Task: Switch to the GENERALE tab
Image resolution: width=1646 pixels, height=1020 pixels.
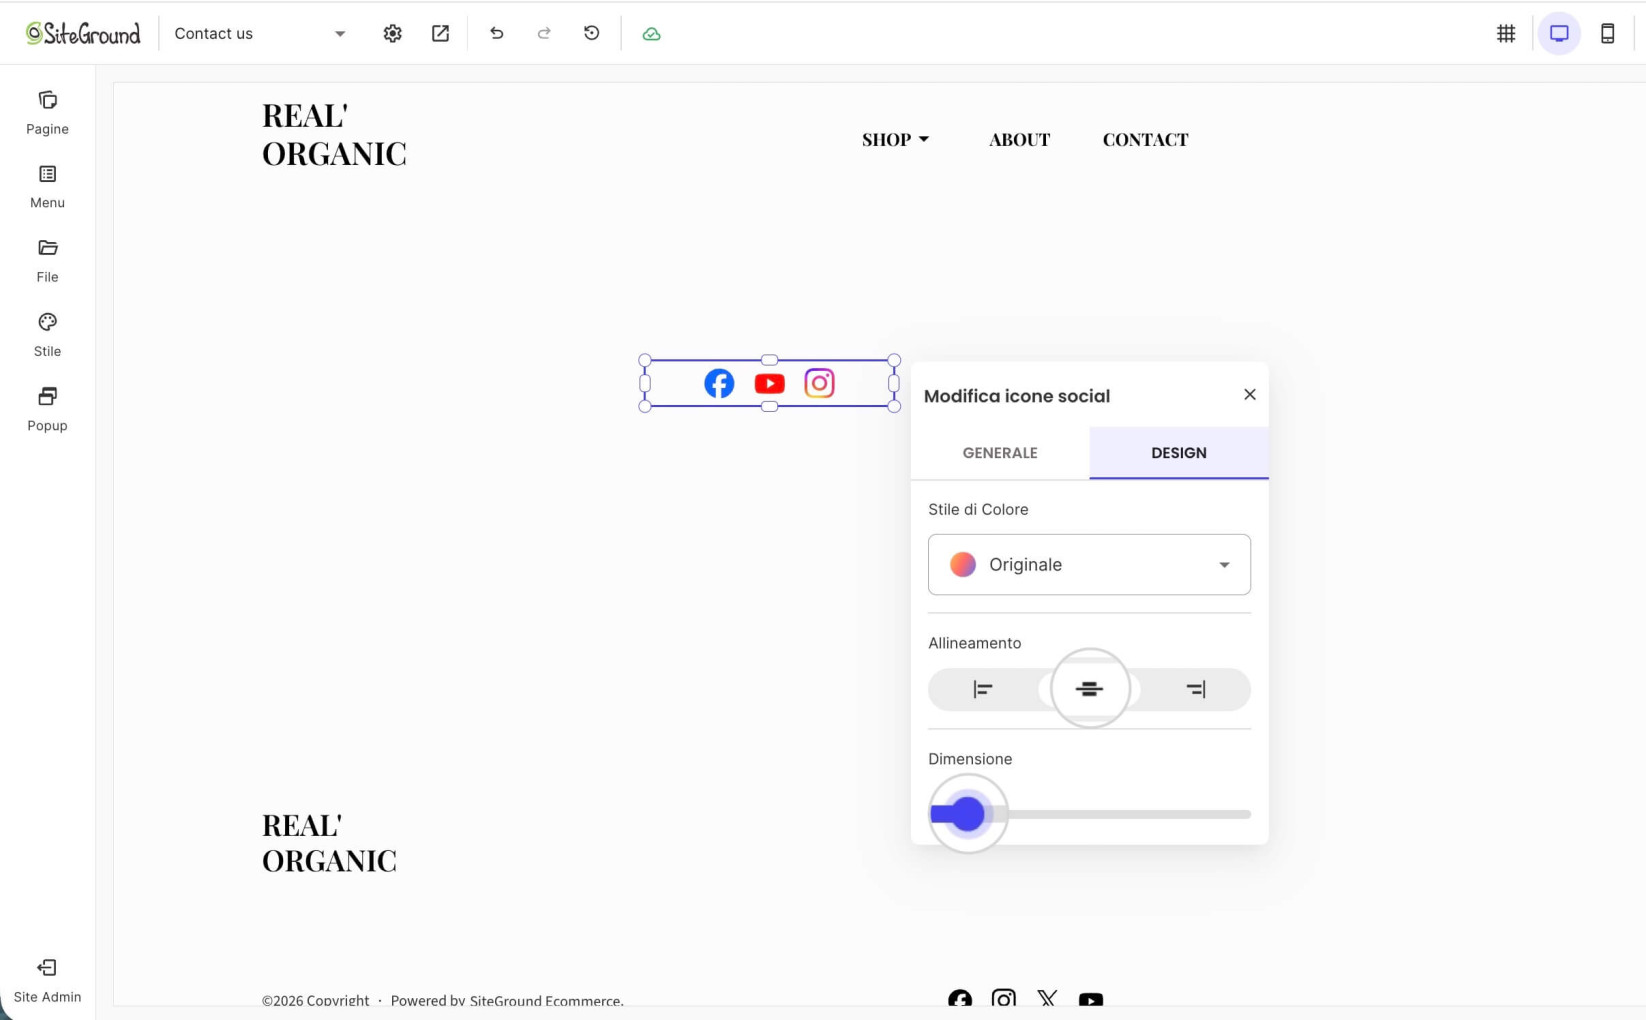Action: click(1000, 453)
